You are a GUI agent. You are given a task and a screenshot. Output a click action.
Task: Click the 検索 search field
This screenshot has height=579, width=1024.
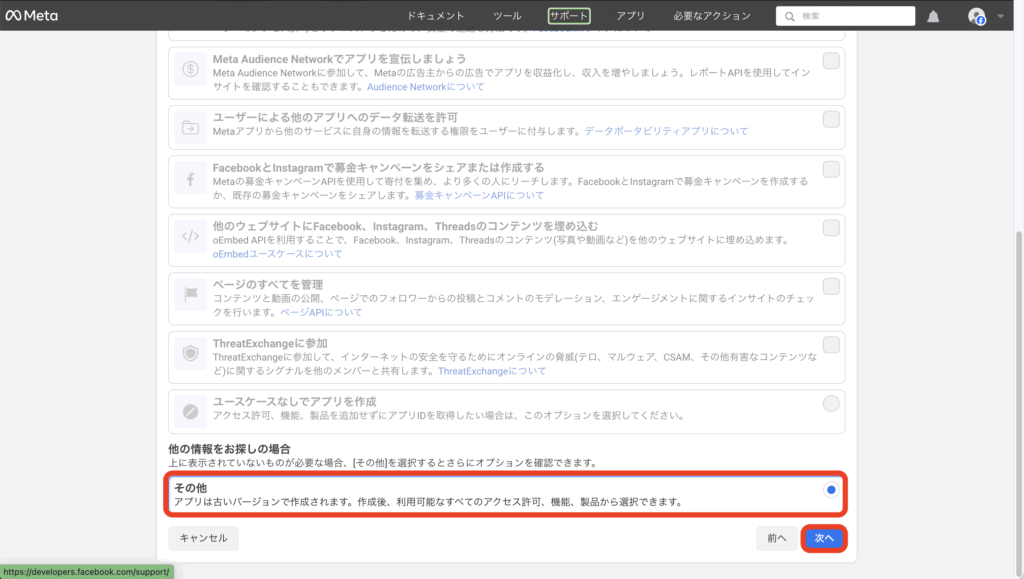pyautogui.click(x=845, y=16)
